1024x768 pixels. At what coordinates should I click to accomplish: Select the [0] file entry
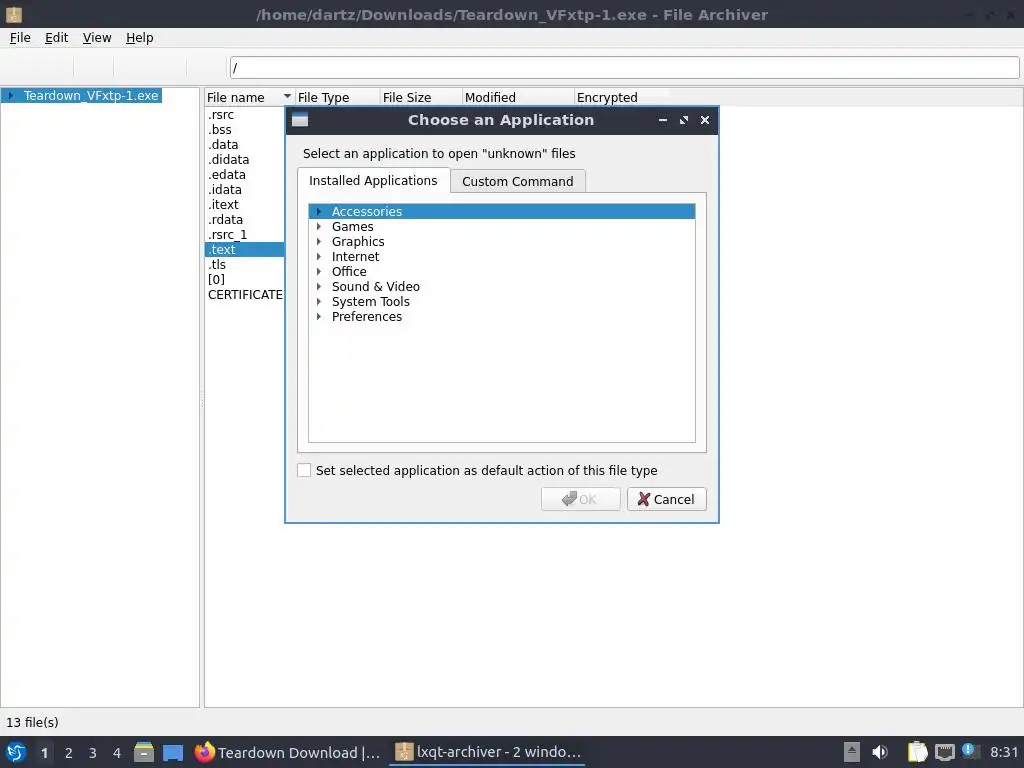point(216,280)
